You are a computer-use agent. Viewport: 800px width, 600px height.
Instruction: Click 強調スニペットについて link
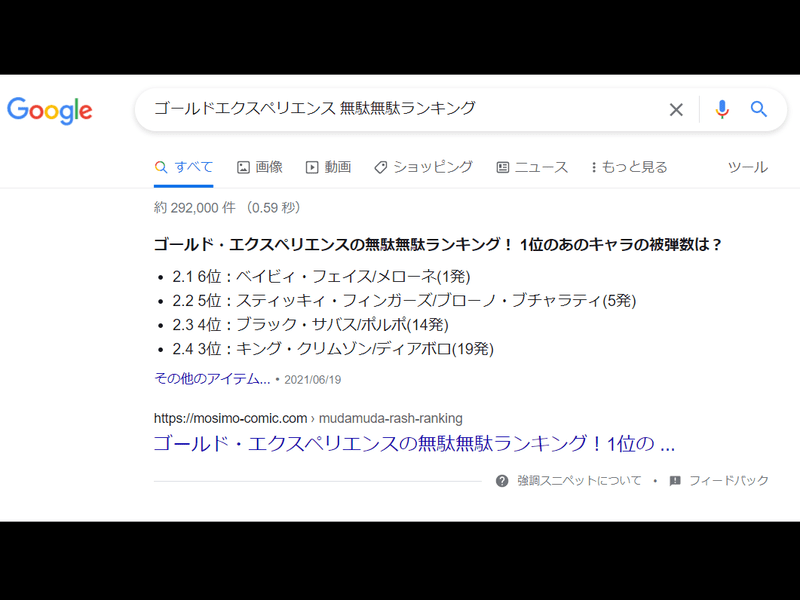579,481
